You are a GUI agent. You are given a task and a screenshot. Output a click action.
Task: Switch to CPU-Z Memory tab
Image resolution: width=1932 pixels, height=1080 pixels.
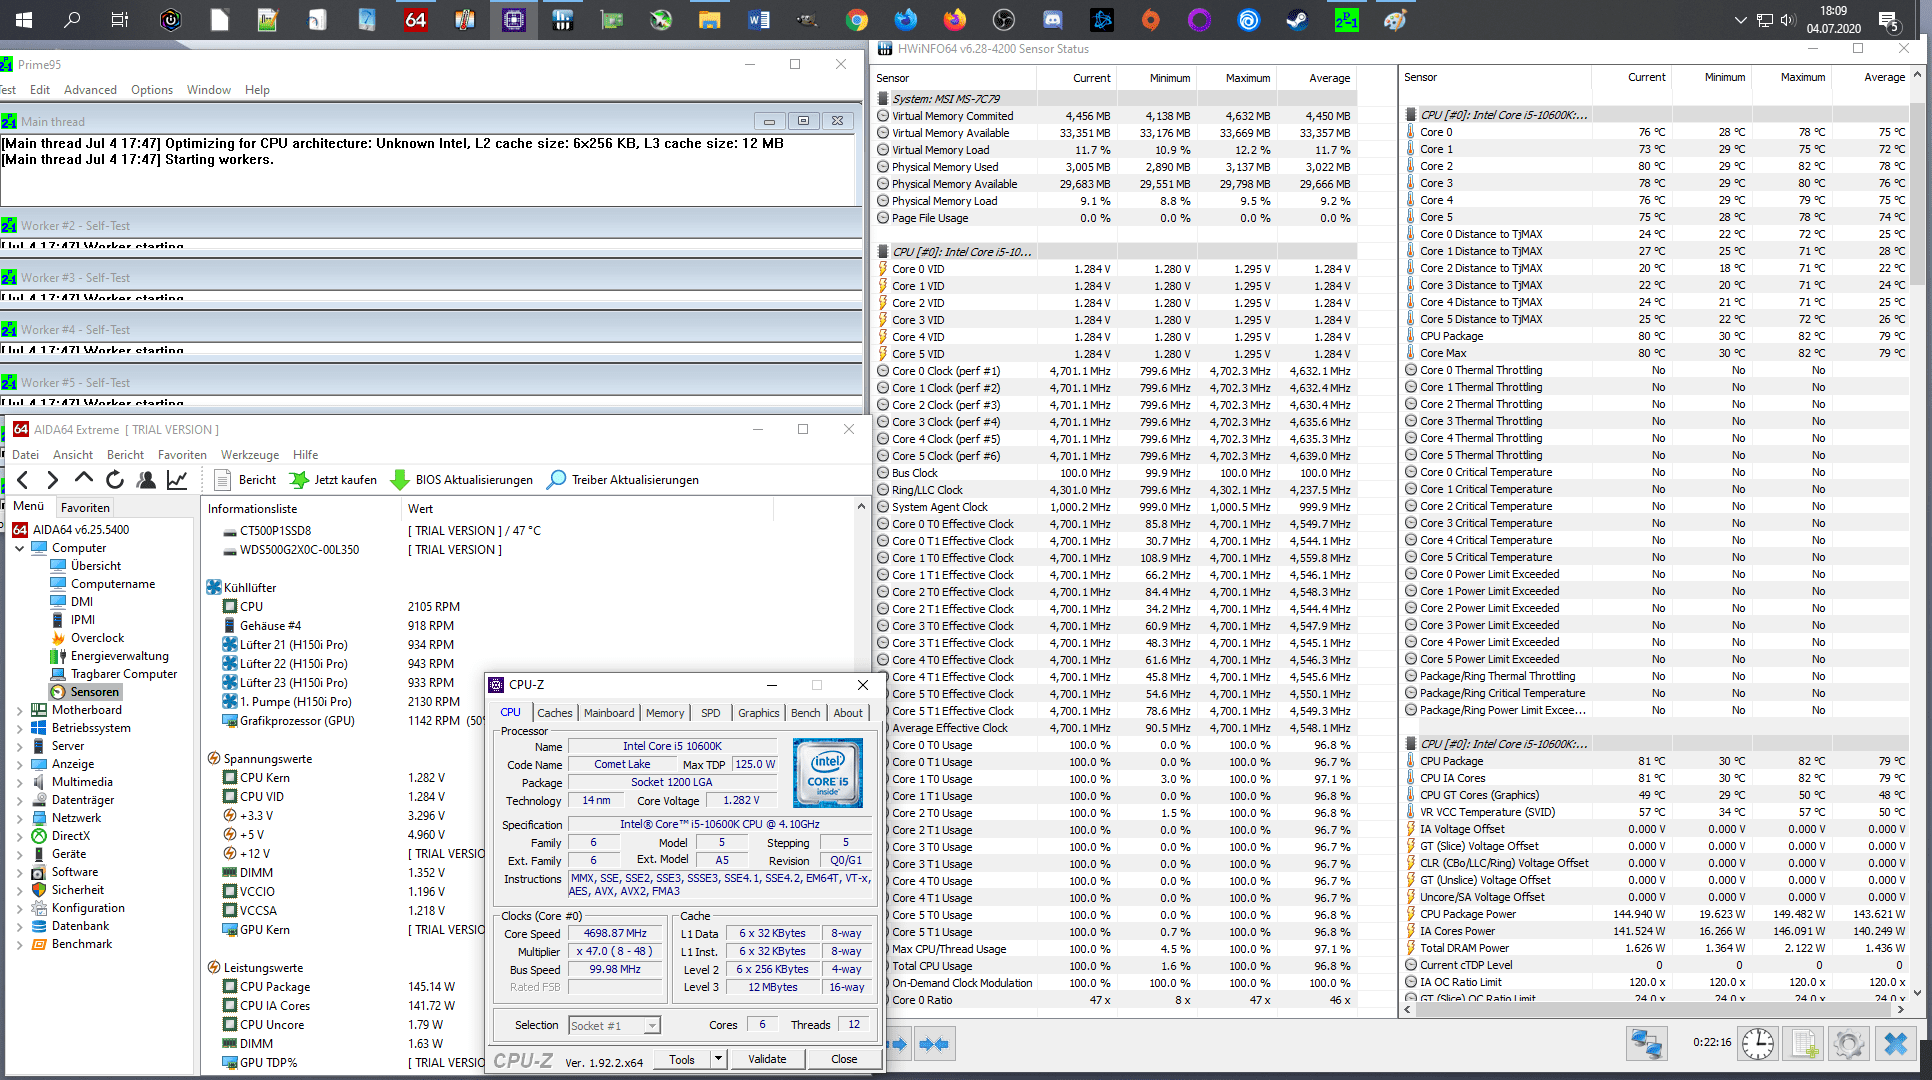[x=664, y=713]
